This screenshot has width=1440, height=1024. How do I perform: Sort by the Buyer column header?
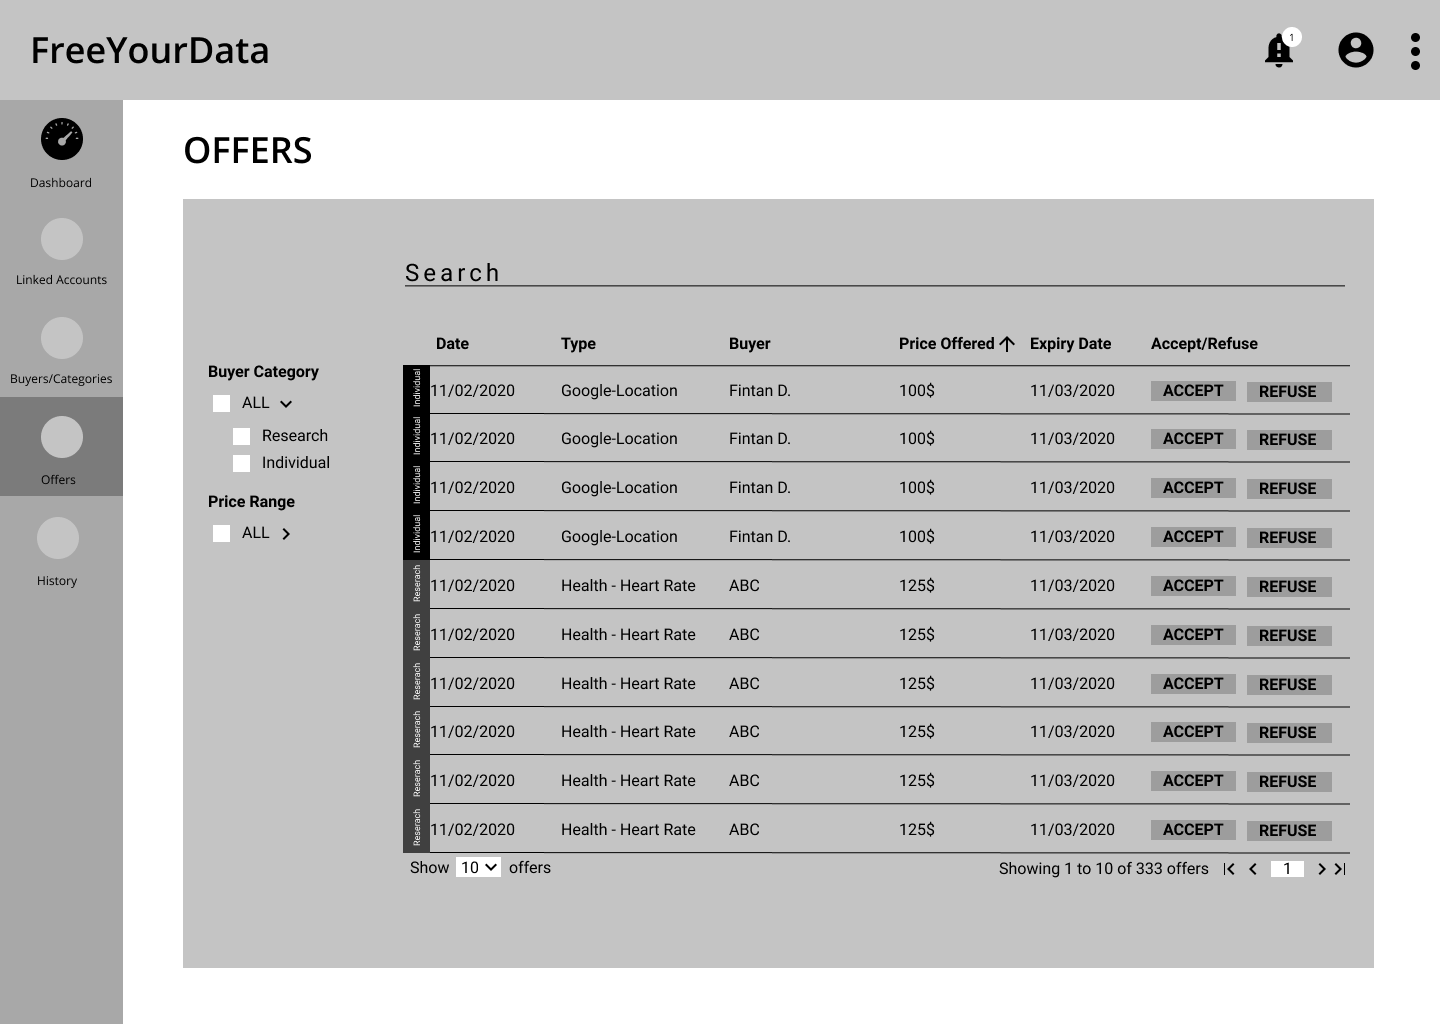pyautogui.click(x=749, y=344)
